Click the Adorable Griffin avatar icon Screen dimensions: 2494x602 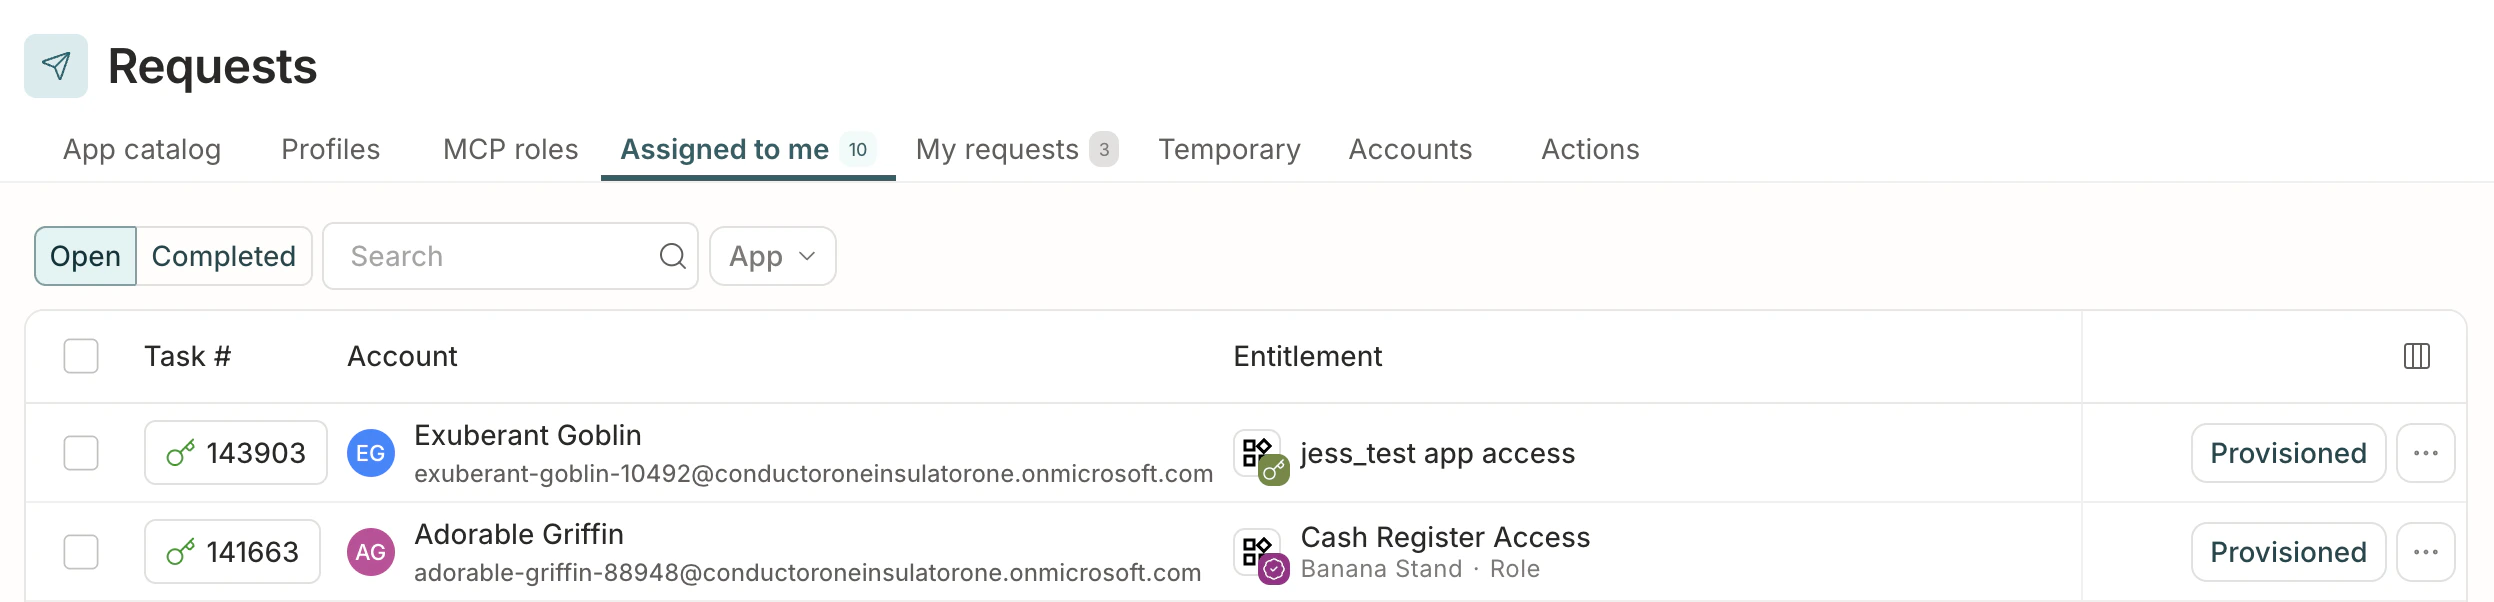tap(371, 551)
